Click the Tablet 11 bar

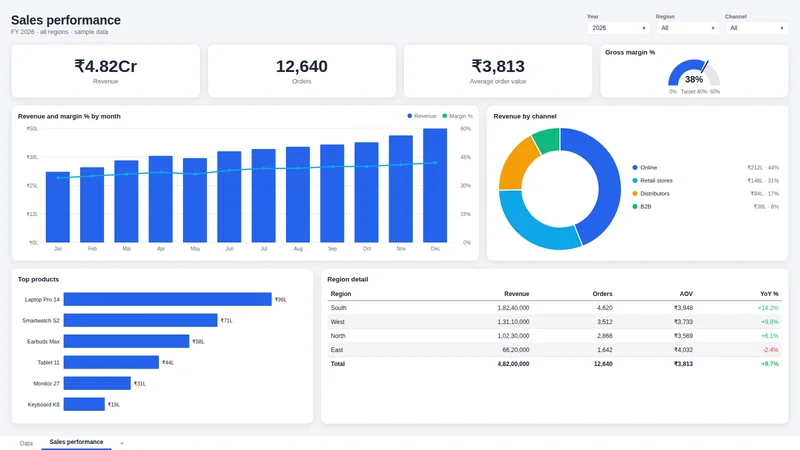click(x=111, y=362)
